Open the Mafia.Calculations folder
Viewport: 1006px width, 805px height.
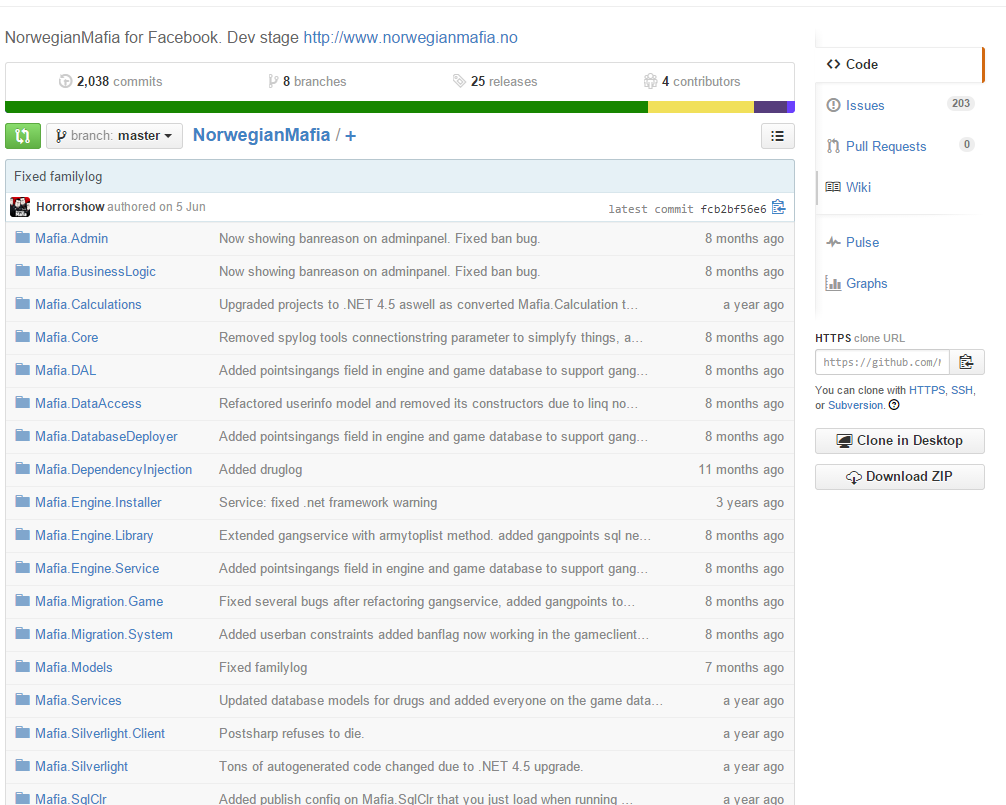pos(89,305)
